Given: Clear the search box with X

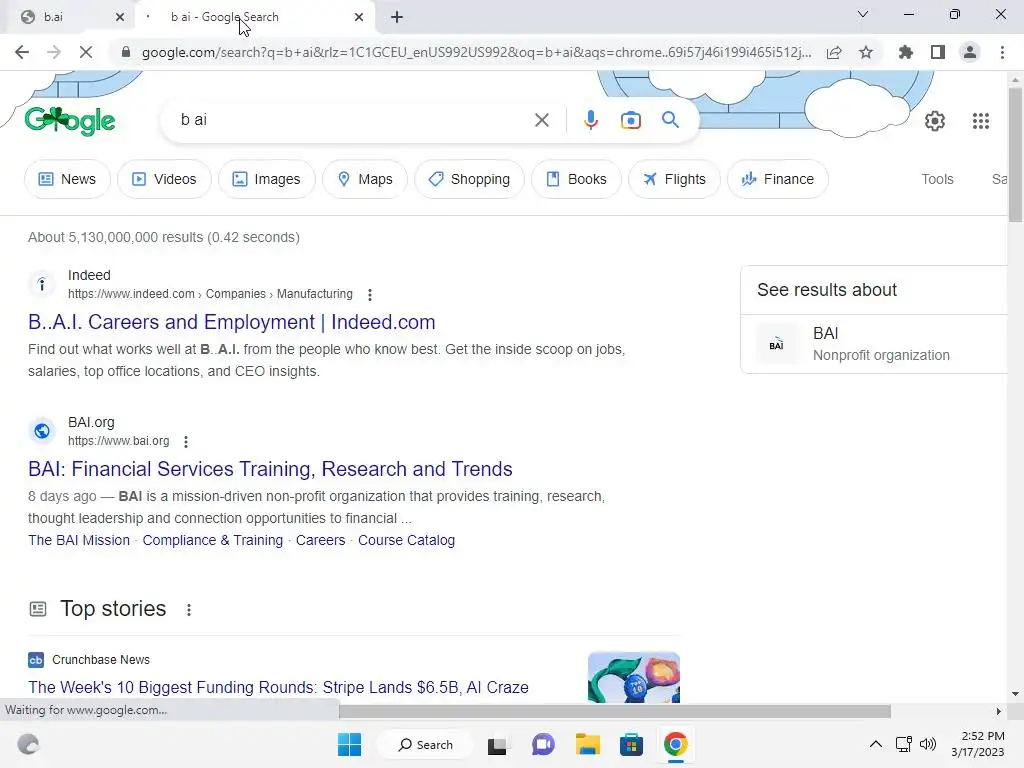Looking at the screenshot, I should (x=541, y=120).
